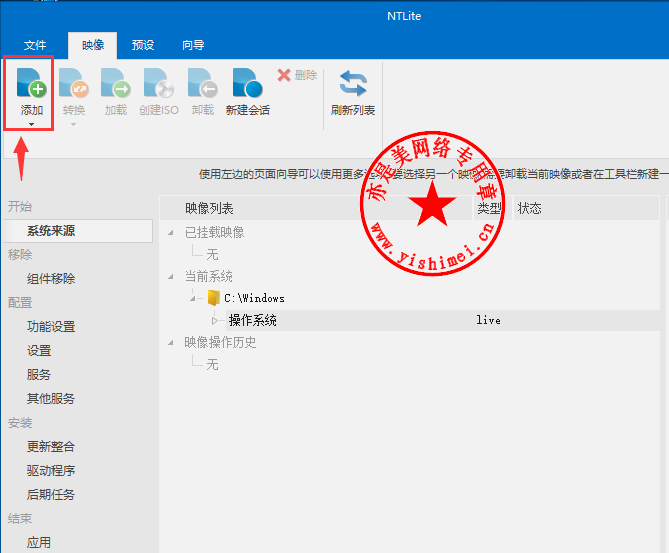Click the 加载 (Load) icon
This screenshot has width=669, height=553.
(116, 83)
